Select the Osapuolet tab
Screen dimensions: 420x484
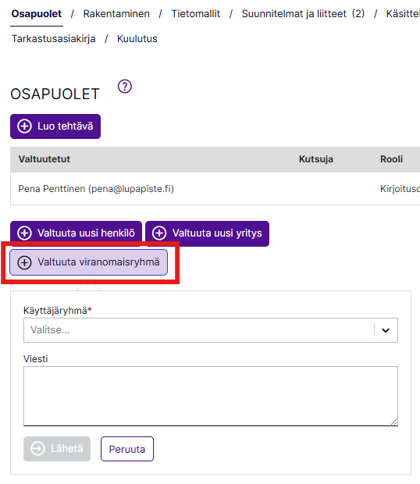36,14
